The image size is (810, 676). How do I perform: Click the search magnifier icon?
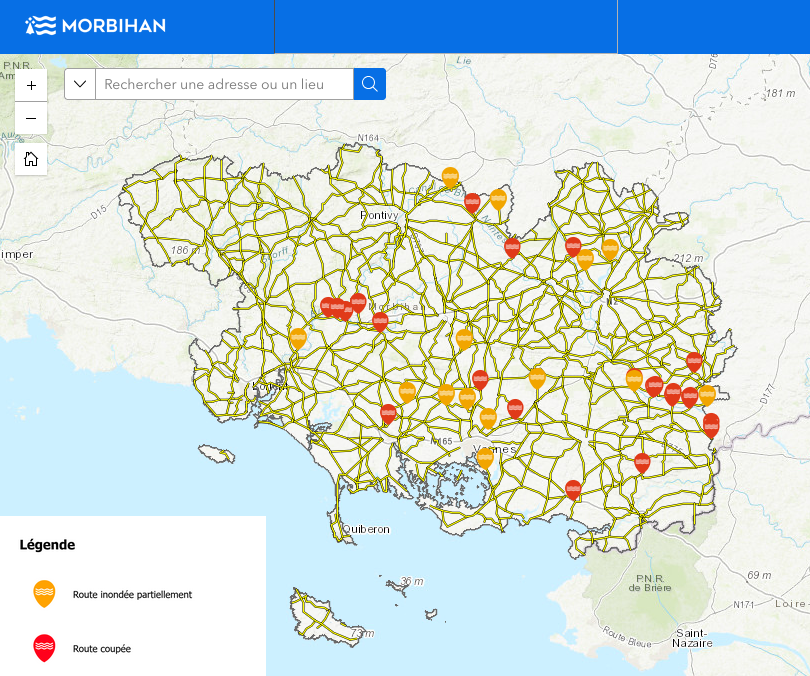tap(369, 84)
